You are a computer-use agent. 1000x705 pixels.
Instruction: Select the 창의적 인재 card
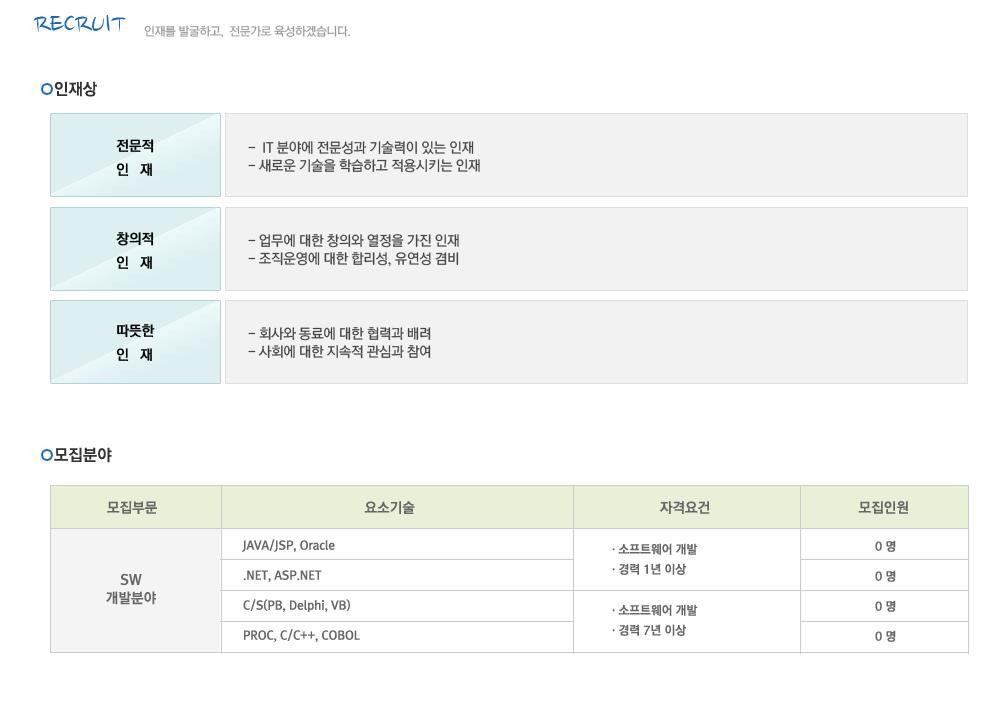click(x=135, y=249)
